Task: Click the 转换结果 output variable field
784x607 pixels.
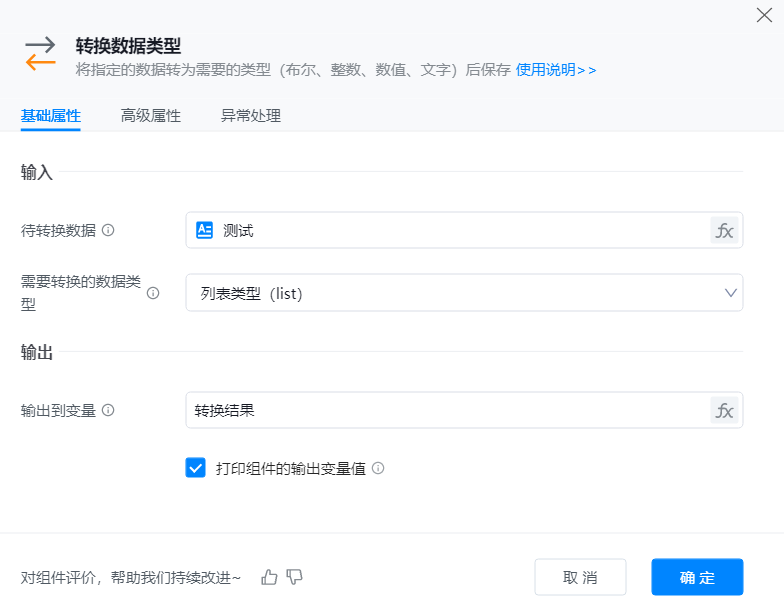Action: click(x=445, y=410)
